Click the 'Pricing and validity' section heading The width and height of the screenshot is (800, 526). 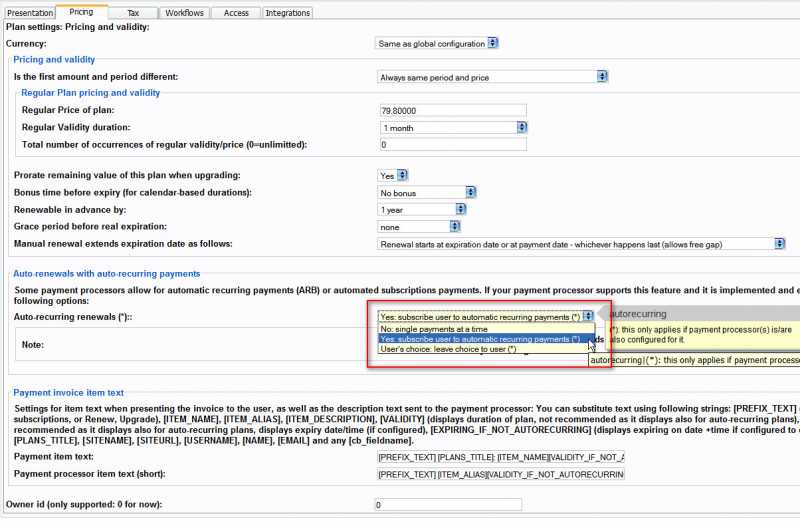[x=54, y=59]
